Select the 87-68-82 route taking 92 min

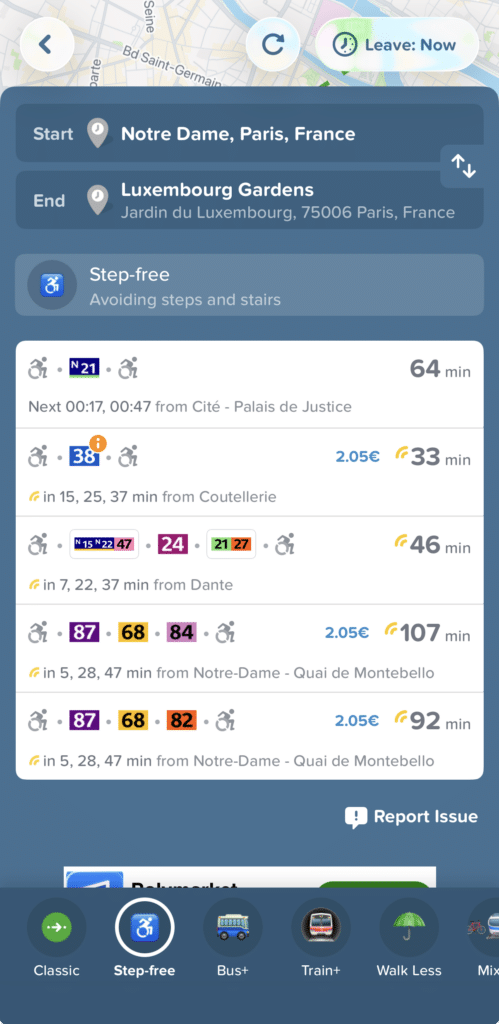pyautogui.click(x=250, y=736)
